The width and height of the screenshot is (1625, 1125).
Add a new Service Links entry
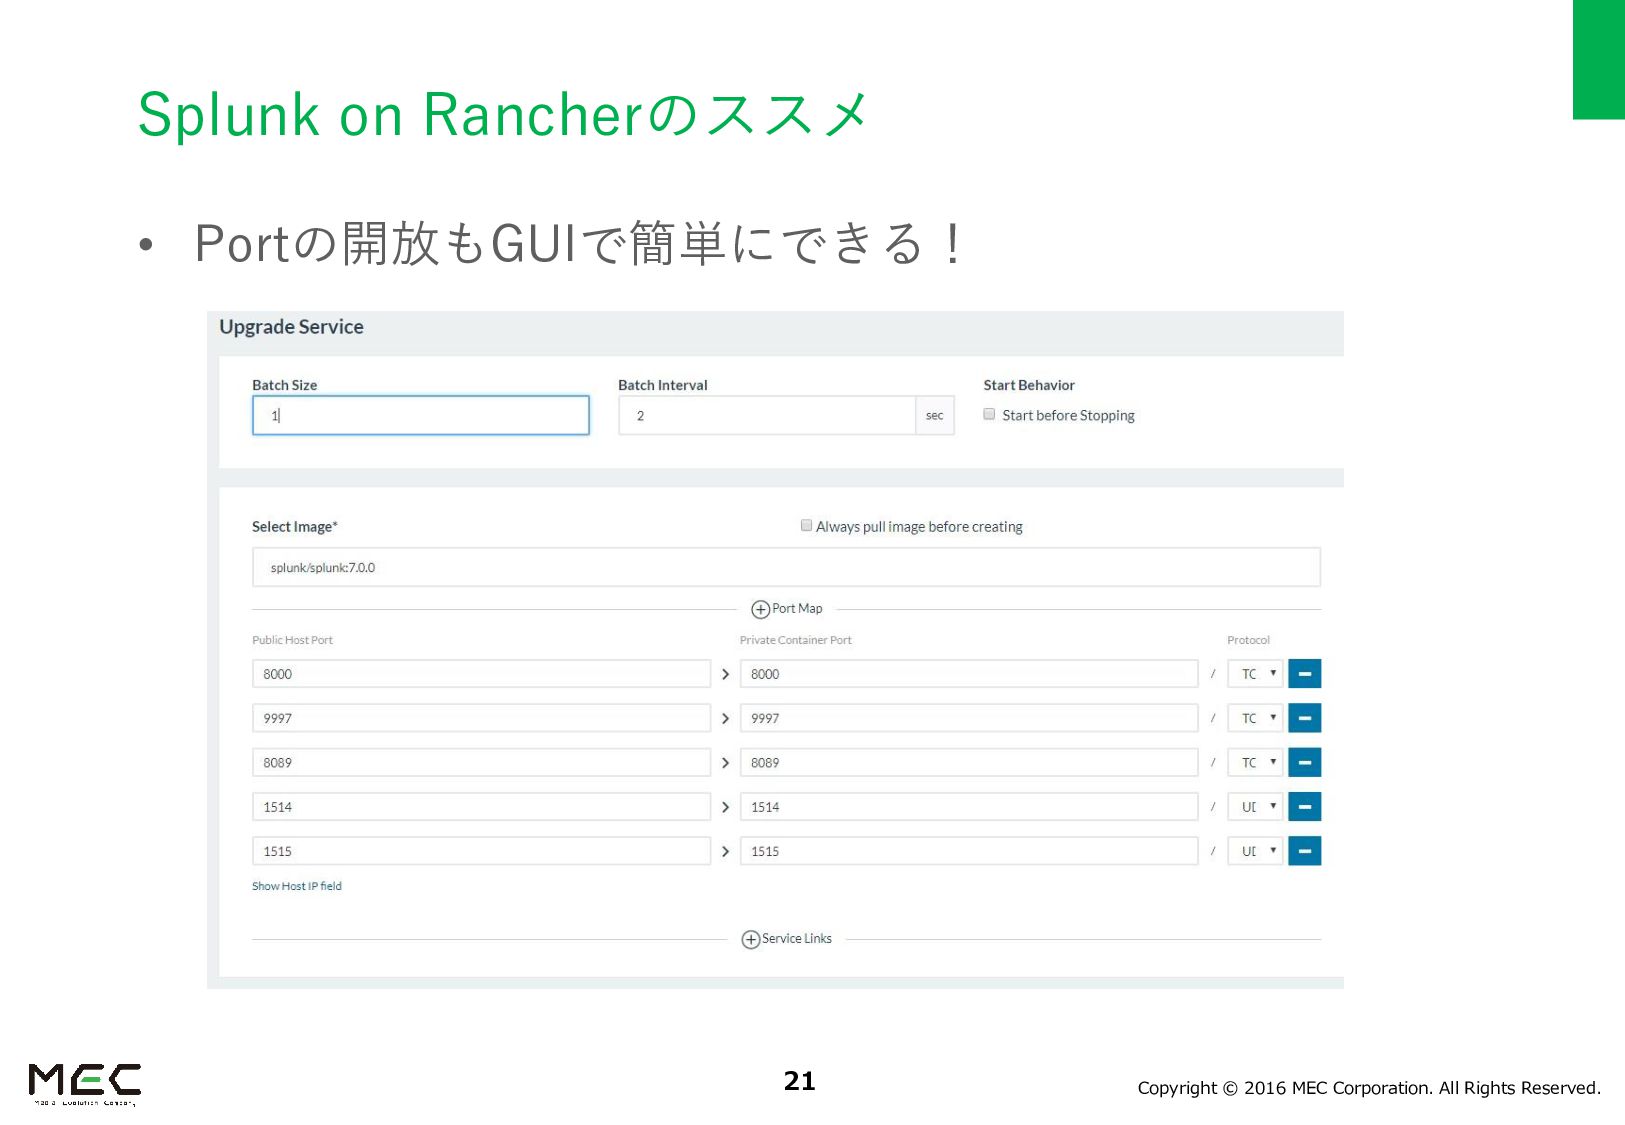pyautogui.click(x=750, y=939)
